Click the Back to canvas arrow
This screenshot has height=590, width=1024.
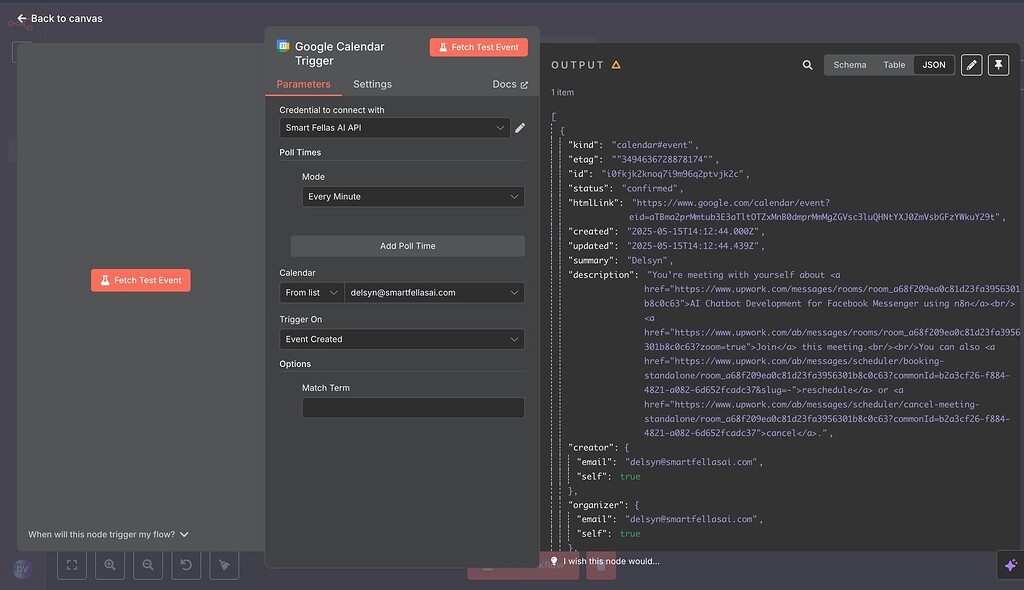pos(21,18)
